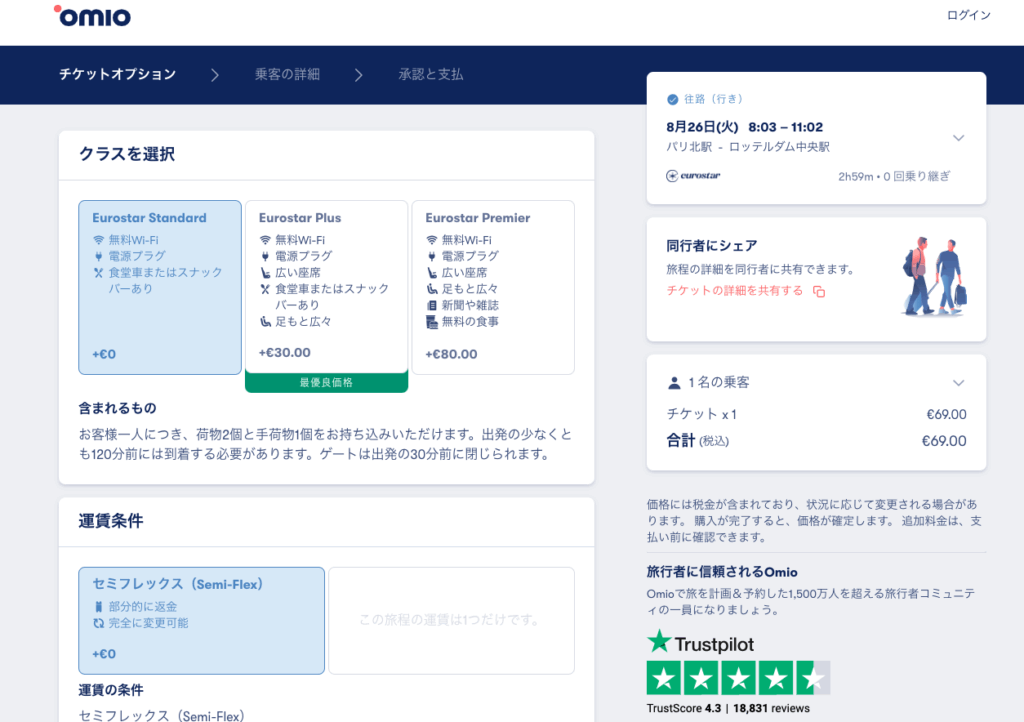Select the Eurostar Premier class

click(x=493, y=287)
